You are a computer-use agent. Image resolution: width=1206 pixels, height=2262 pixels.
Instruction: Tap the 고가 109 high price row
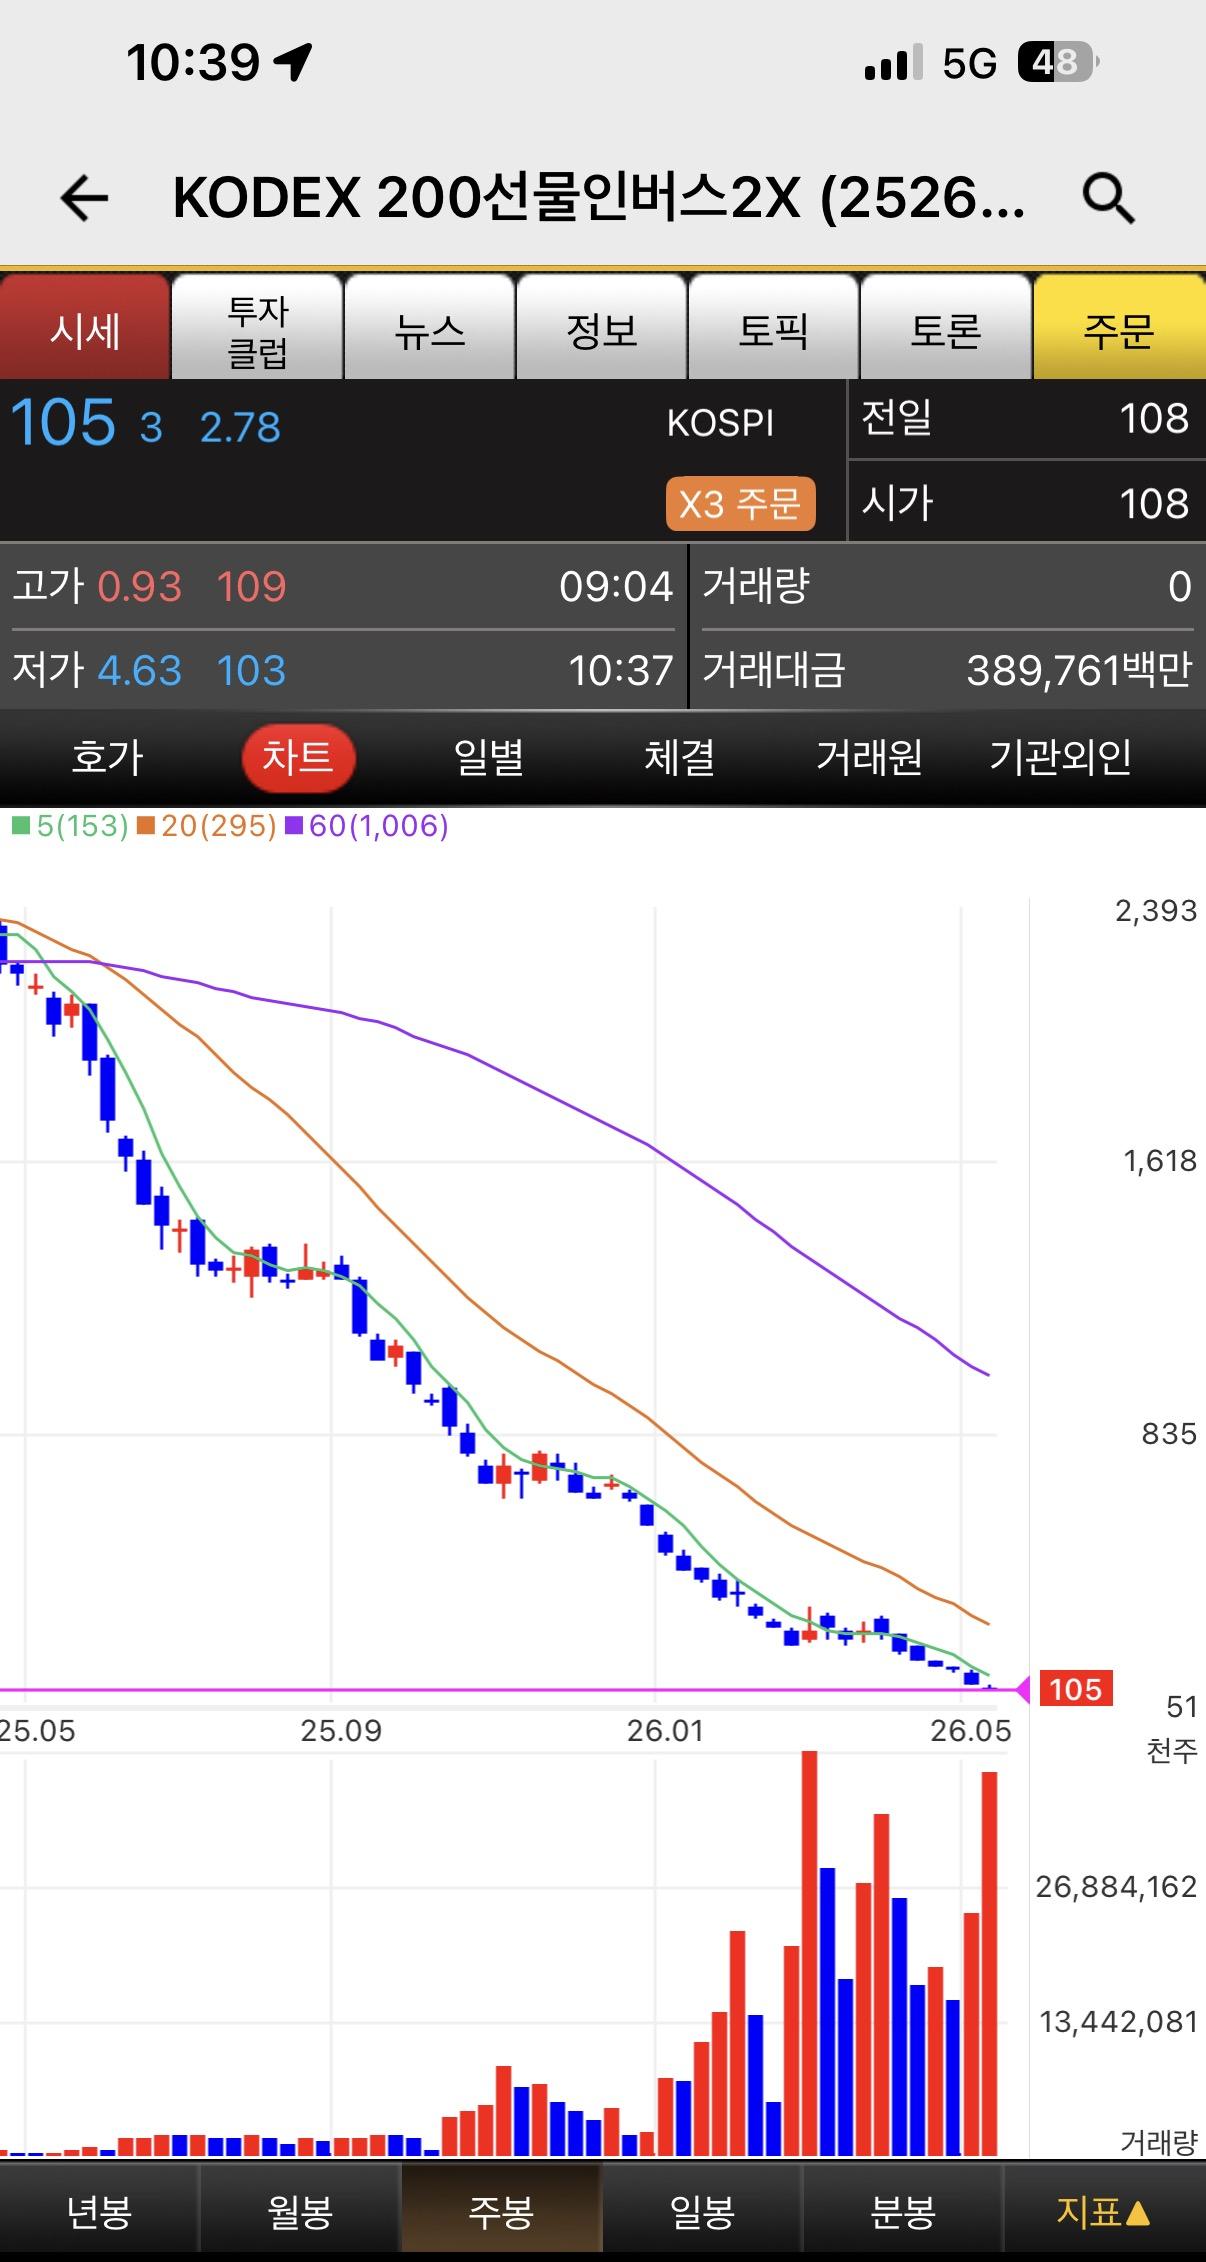pos(343,586)
